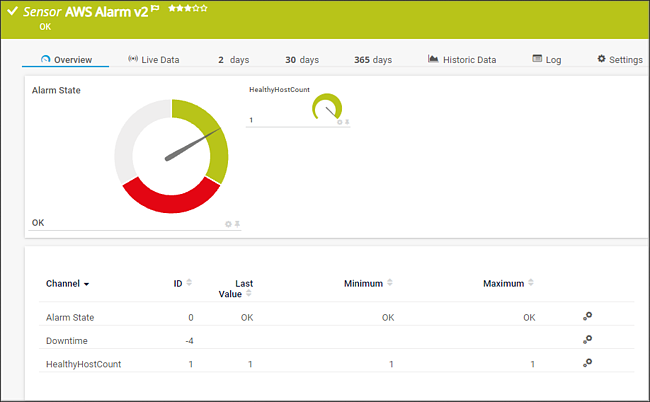Open the 365 days graph tab
This screenshot has width=650, height=402.
[x=373, y=60]
